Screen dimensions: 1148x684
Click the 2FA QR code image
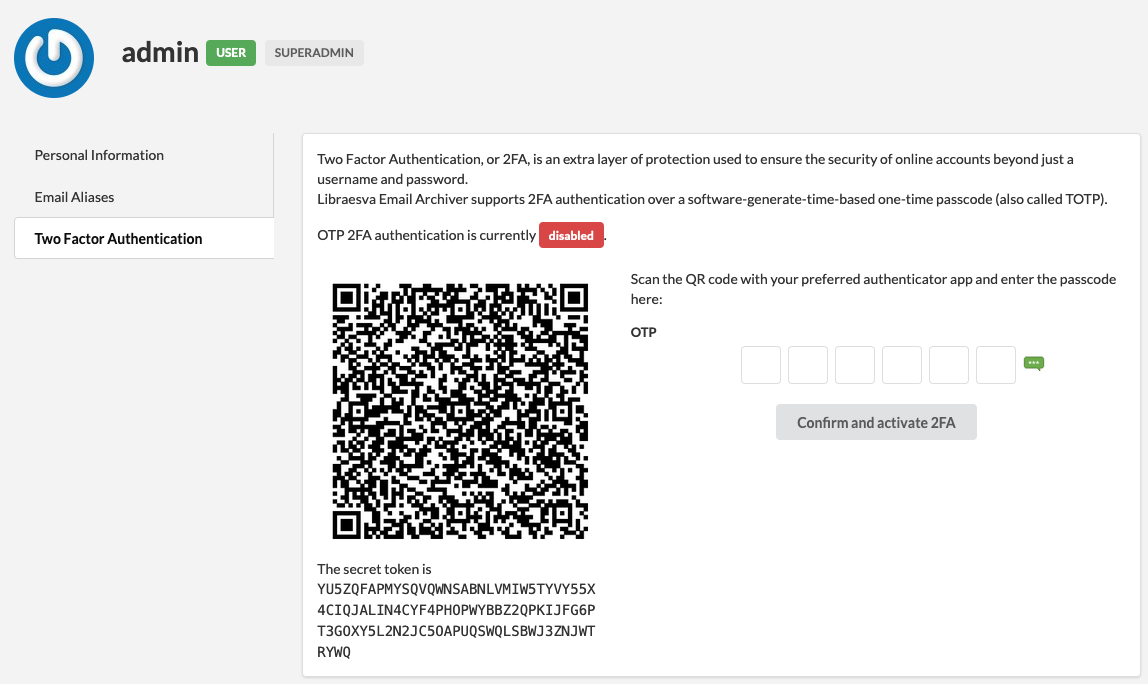point(460,412)
